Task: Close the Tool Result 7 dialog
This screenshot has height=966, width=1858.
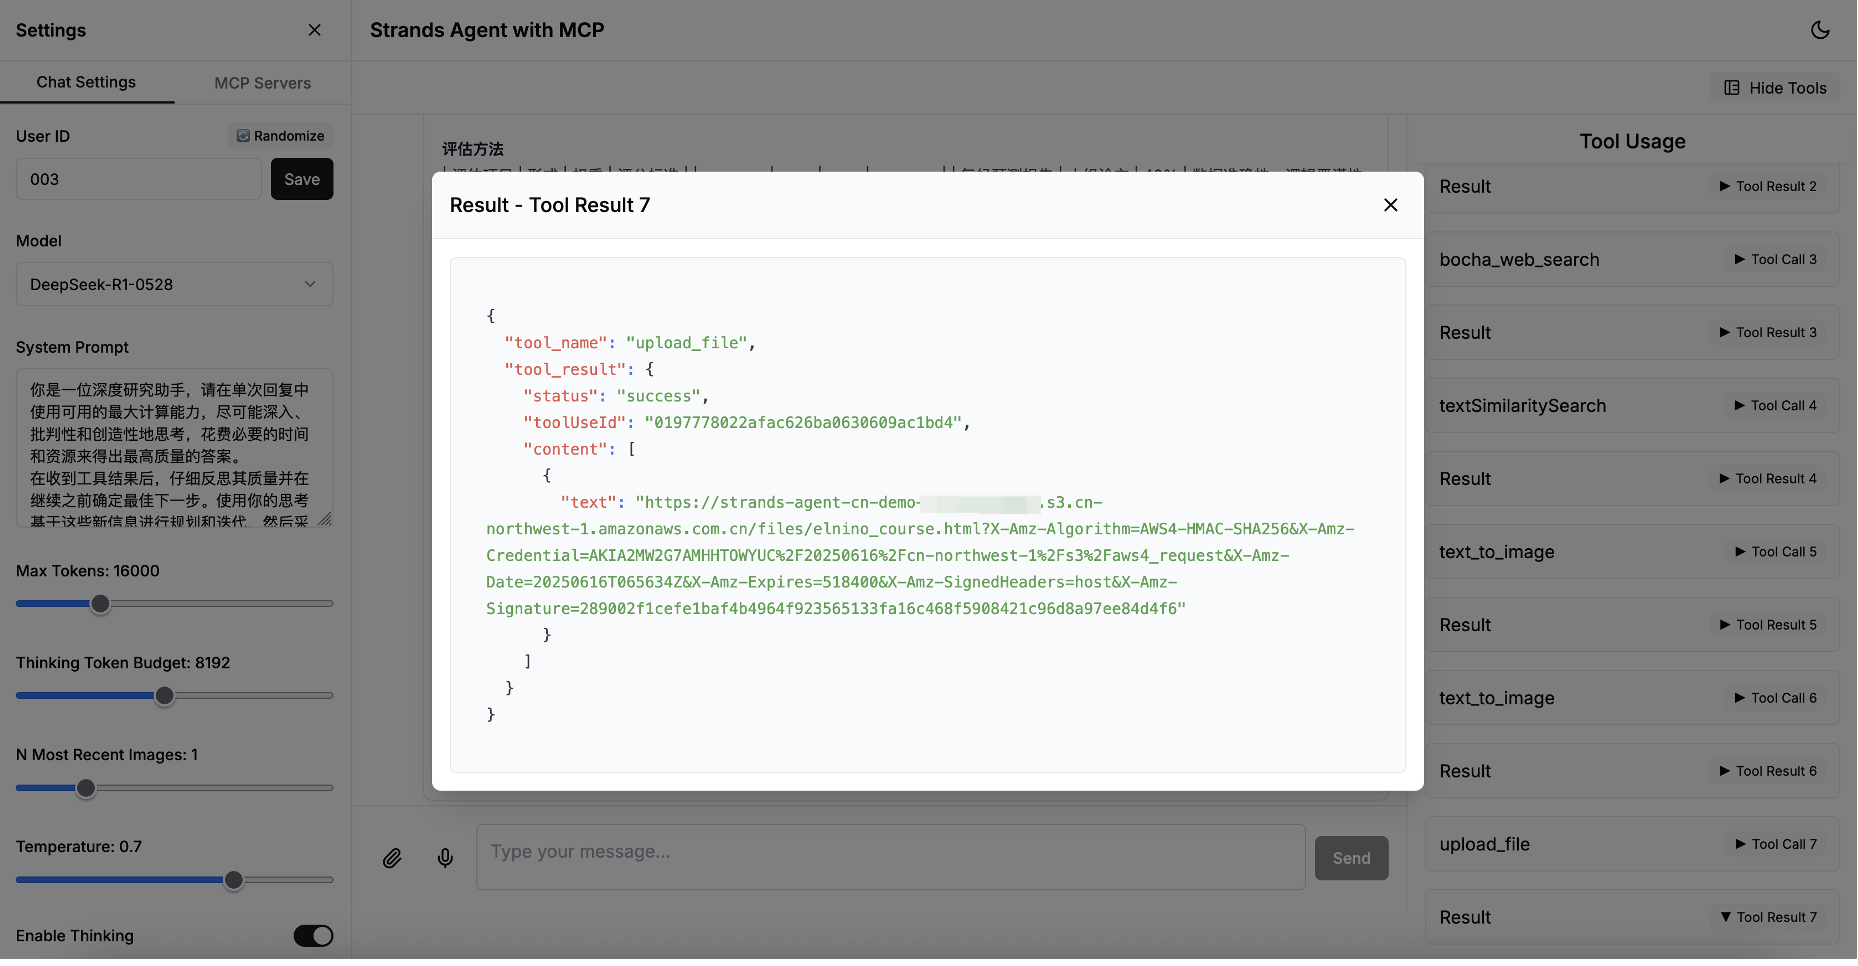Action: click(x=1390, y=205)
